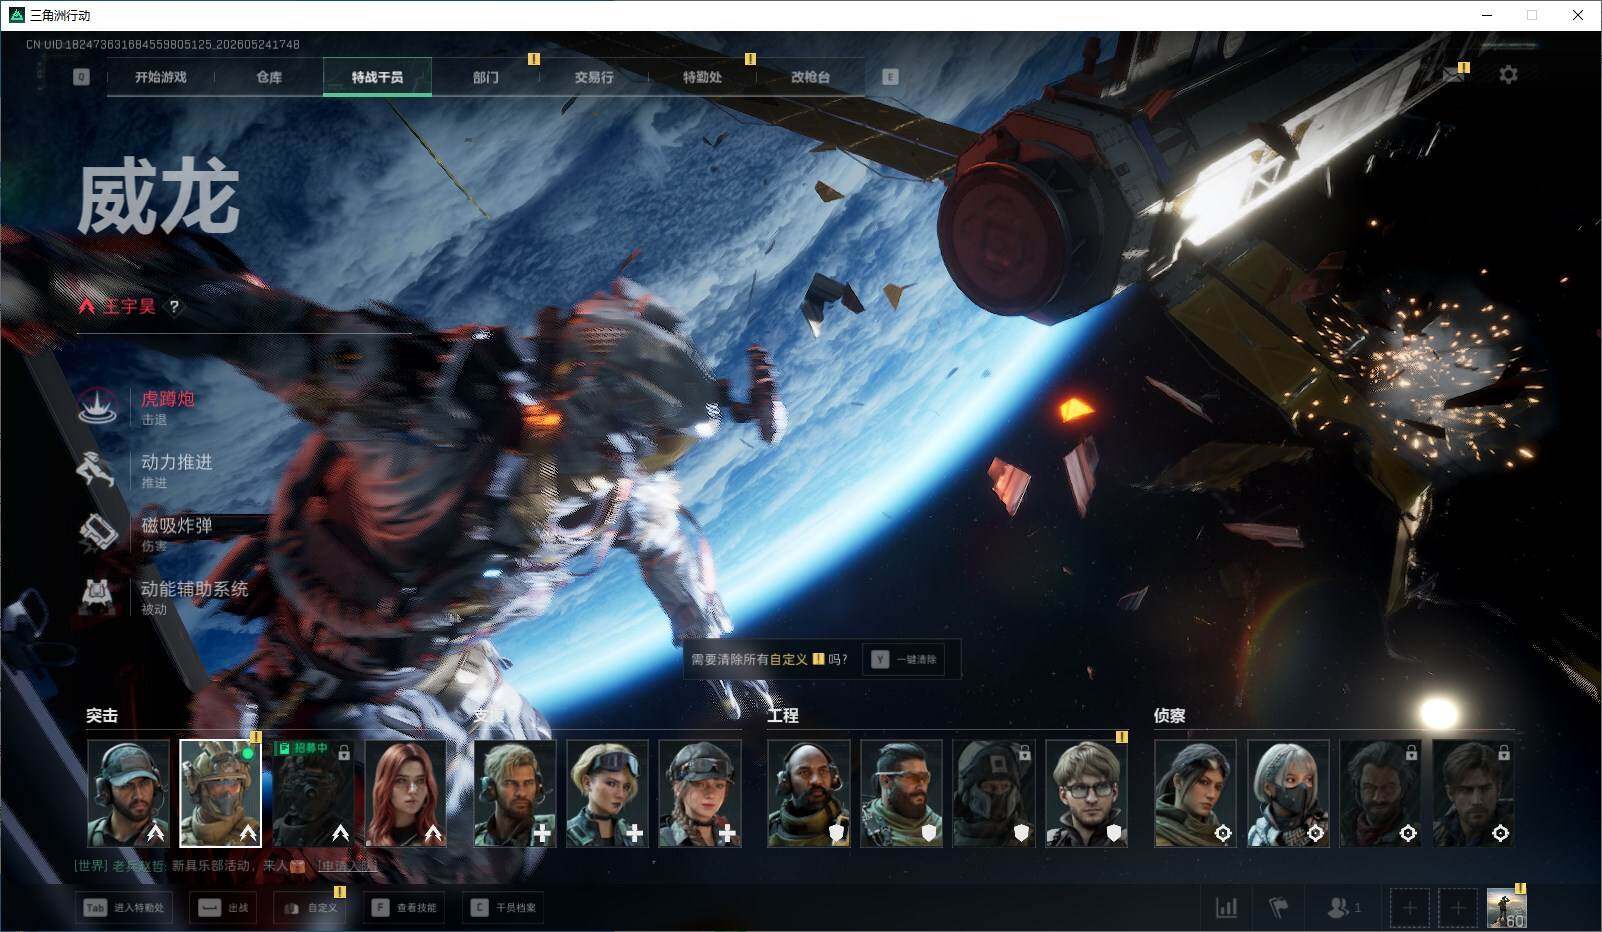Screen dimensions: 1602x932
Task: Select the highlighted helmeted assault operator portrait
Action: tap(220, 793)
